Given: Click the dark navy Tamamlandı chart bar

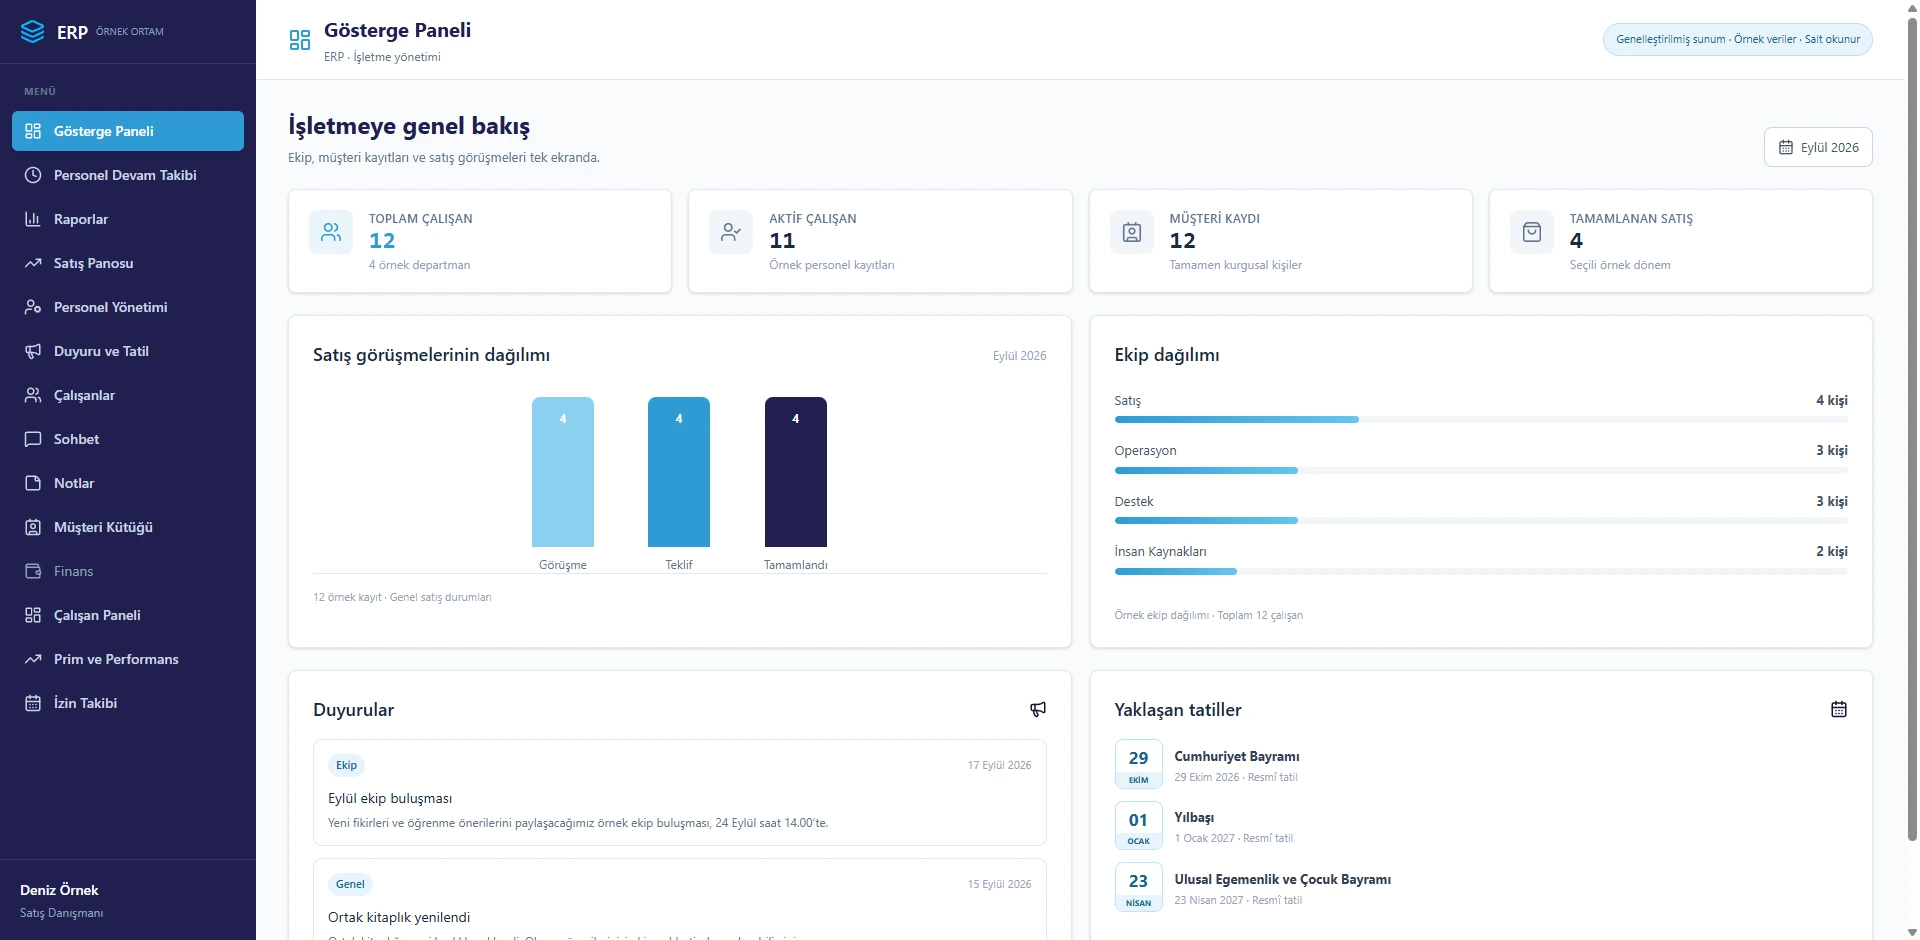Looking at the screenshot, I should [796, 472].
